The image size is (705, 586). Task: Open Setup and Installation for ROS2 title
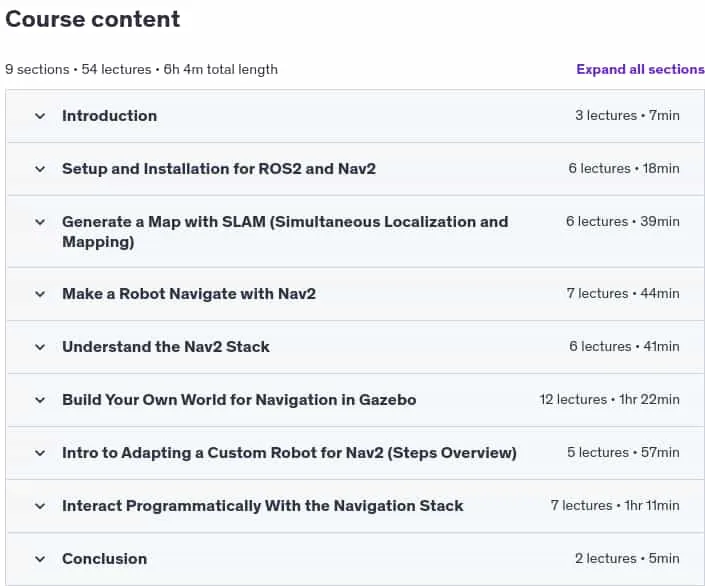219,169
